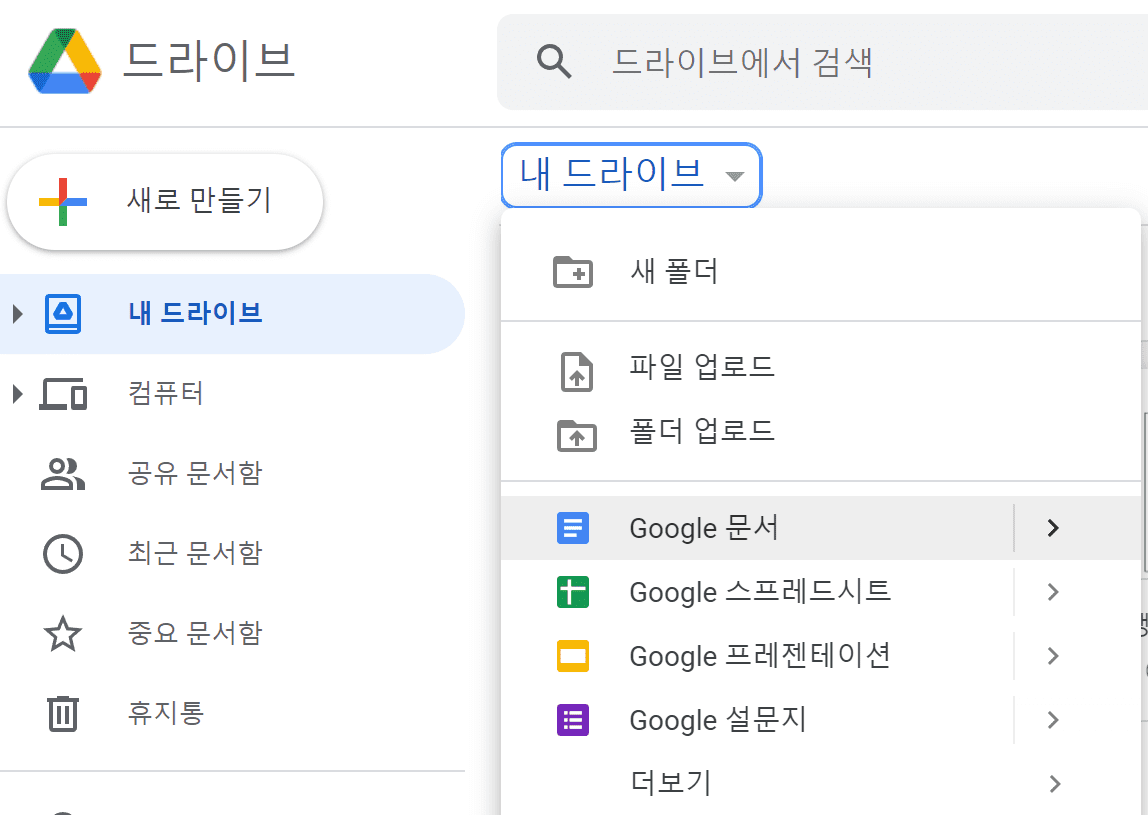
Task: Expand the 더보기 submenu arrow
Action: point(1054,784)
